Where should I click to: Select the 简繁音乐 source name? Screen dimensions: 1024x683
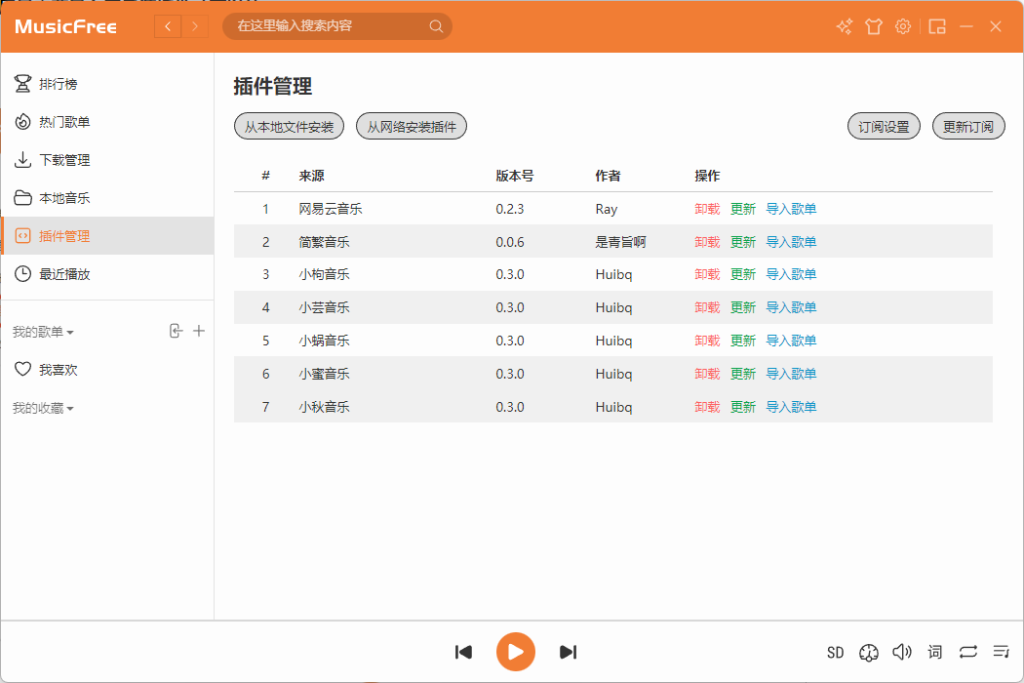[x=324, y=242]
